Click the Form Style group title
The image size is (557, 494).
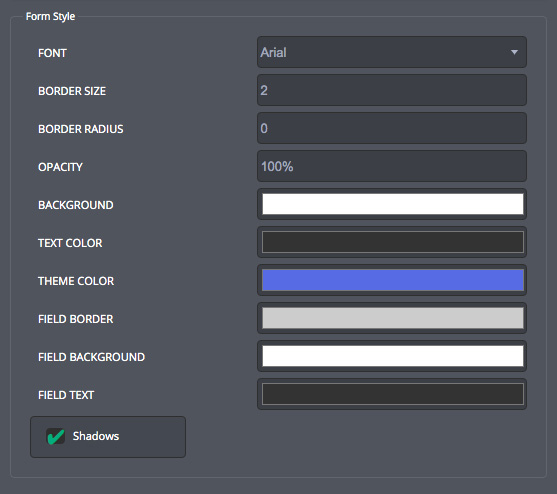pos(50,17)
